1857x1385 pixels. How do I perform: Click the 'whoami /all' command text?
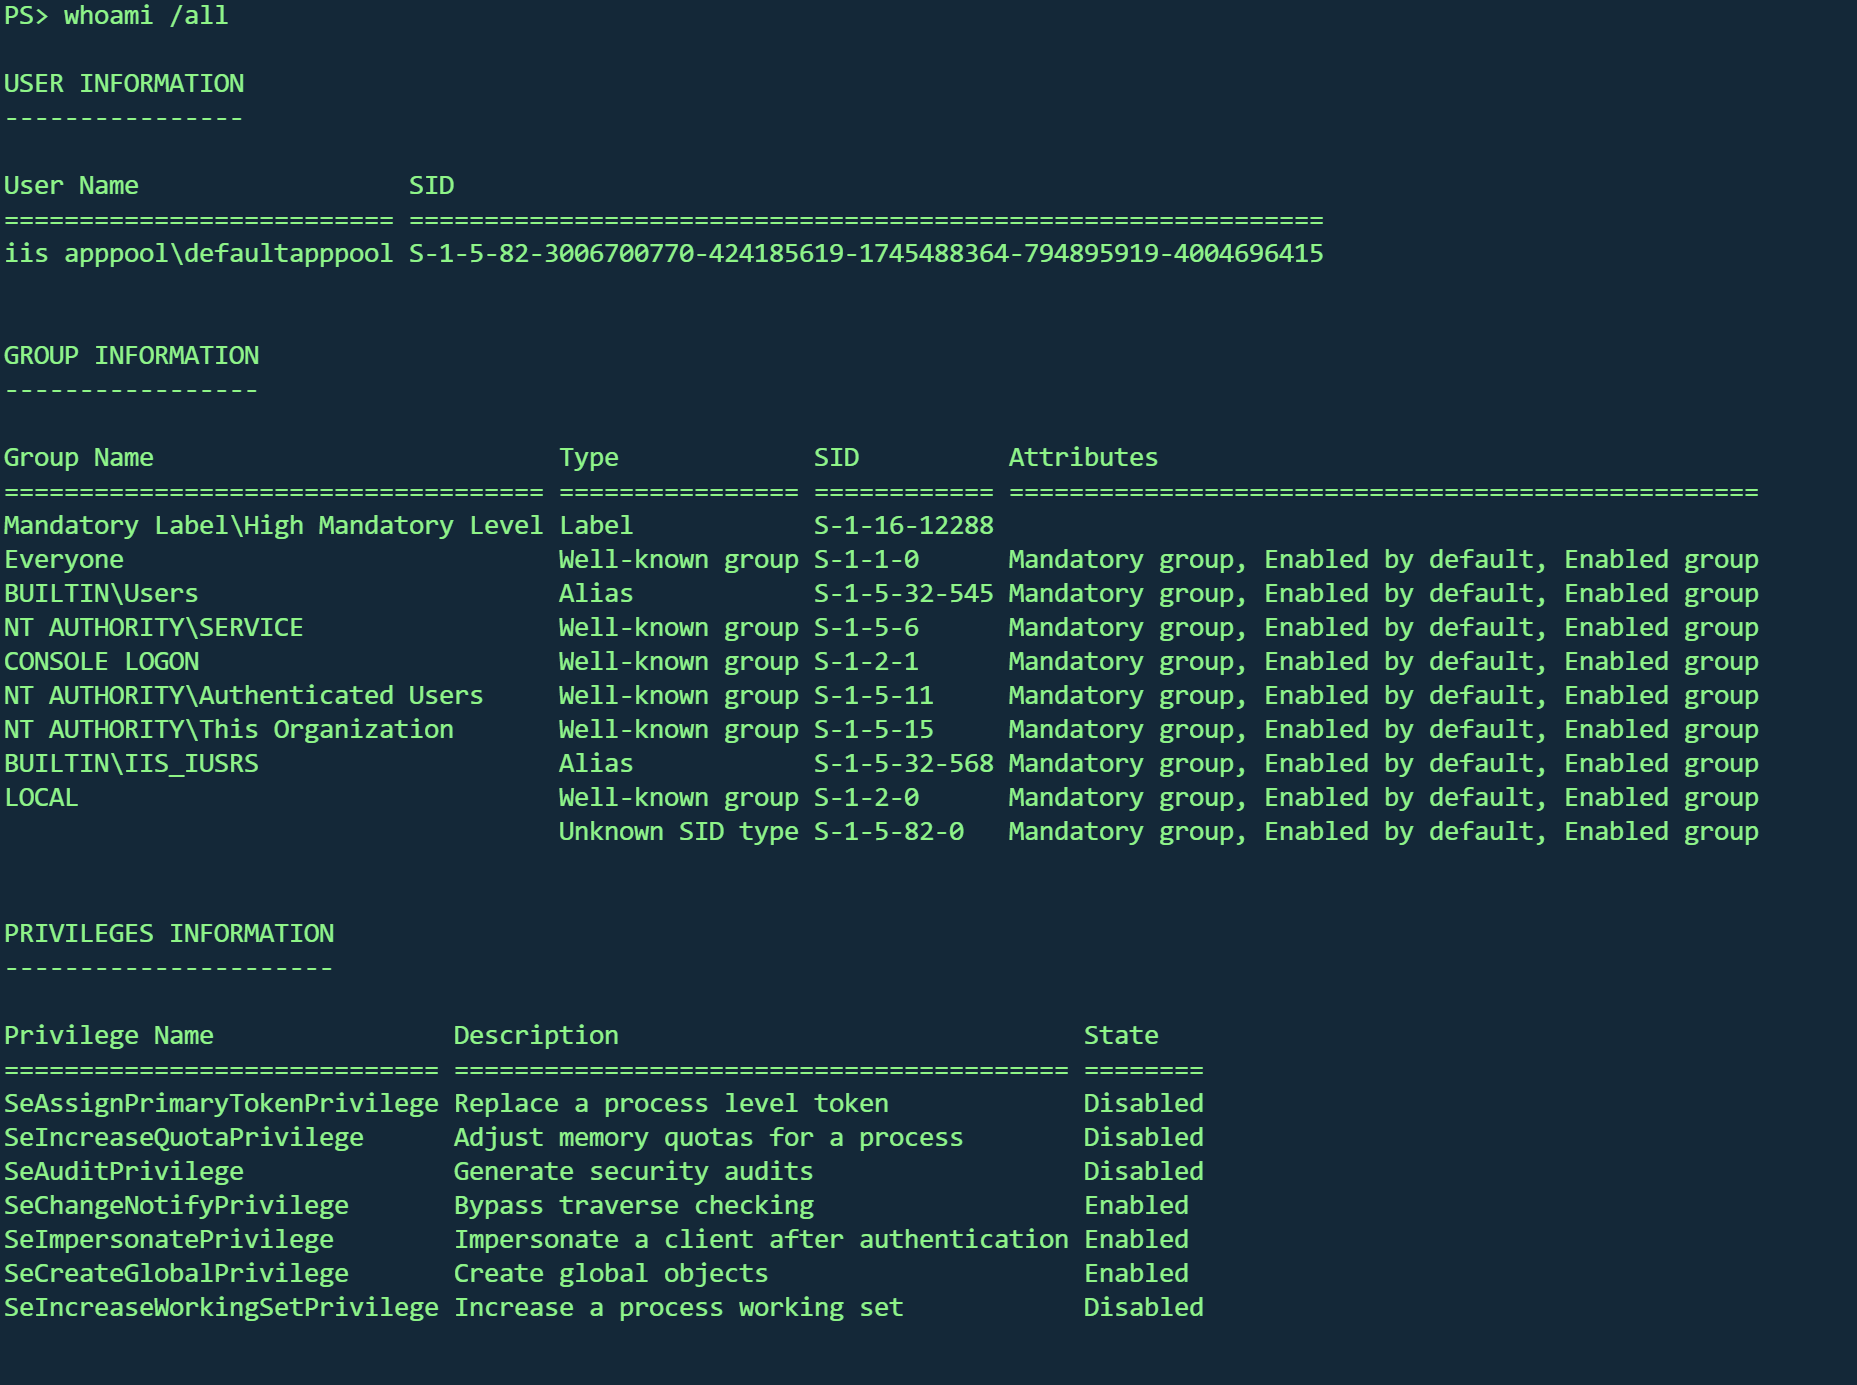click(x=146, y=16)
